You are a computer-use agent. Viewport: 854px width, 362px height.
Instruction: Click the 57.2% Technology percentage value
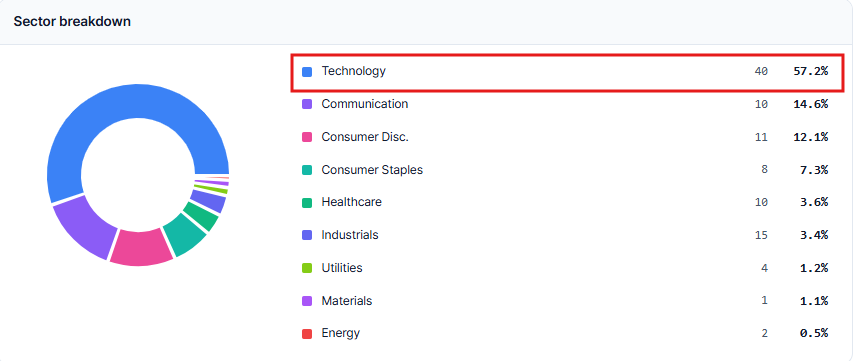pyautogui.click(x=810, y=71)
